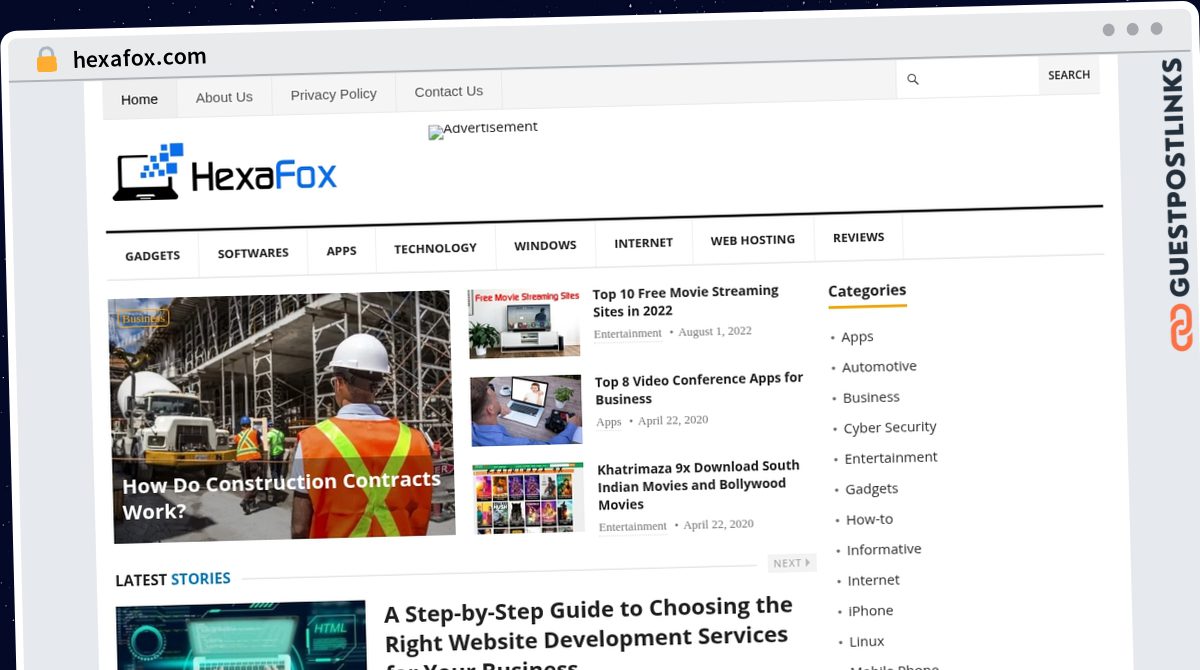
Task: Open the Video Conference Apps article thumbnail
Action: tap(526, 410)
